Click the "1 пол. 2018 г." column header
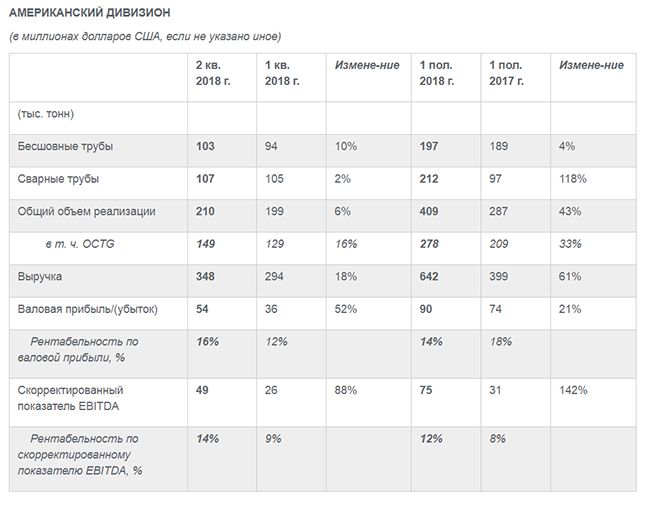The image size is (650, 509). [x=437, y=73]
